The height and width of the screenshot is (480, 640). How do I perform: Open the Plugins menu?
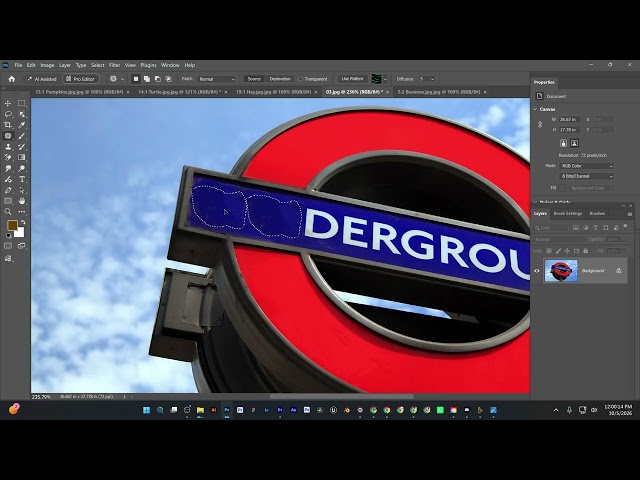(x=148, y=65)
